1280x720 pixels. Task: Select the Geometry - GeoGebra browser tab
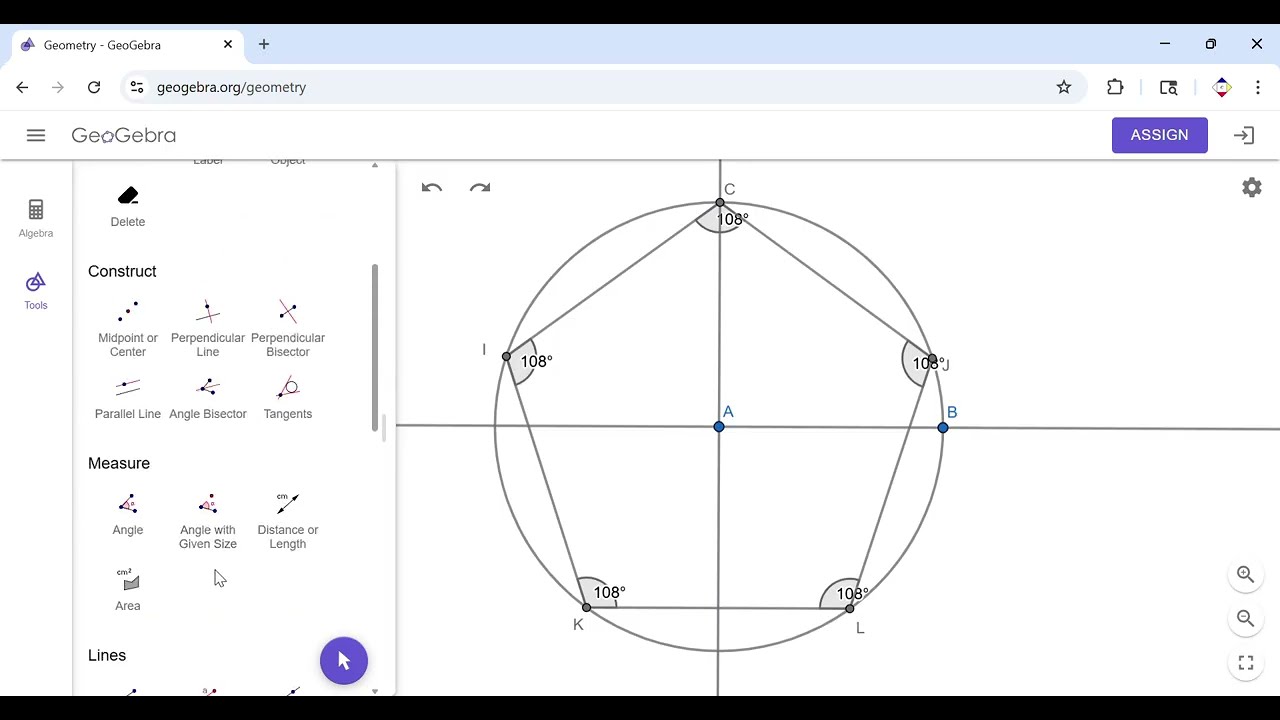[126, 45]
